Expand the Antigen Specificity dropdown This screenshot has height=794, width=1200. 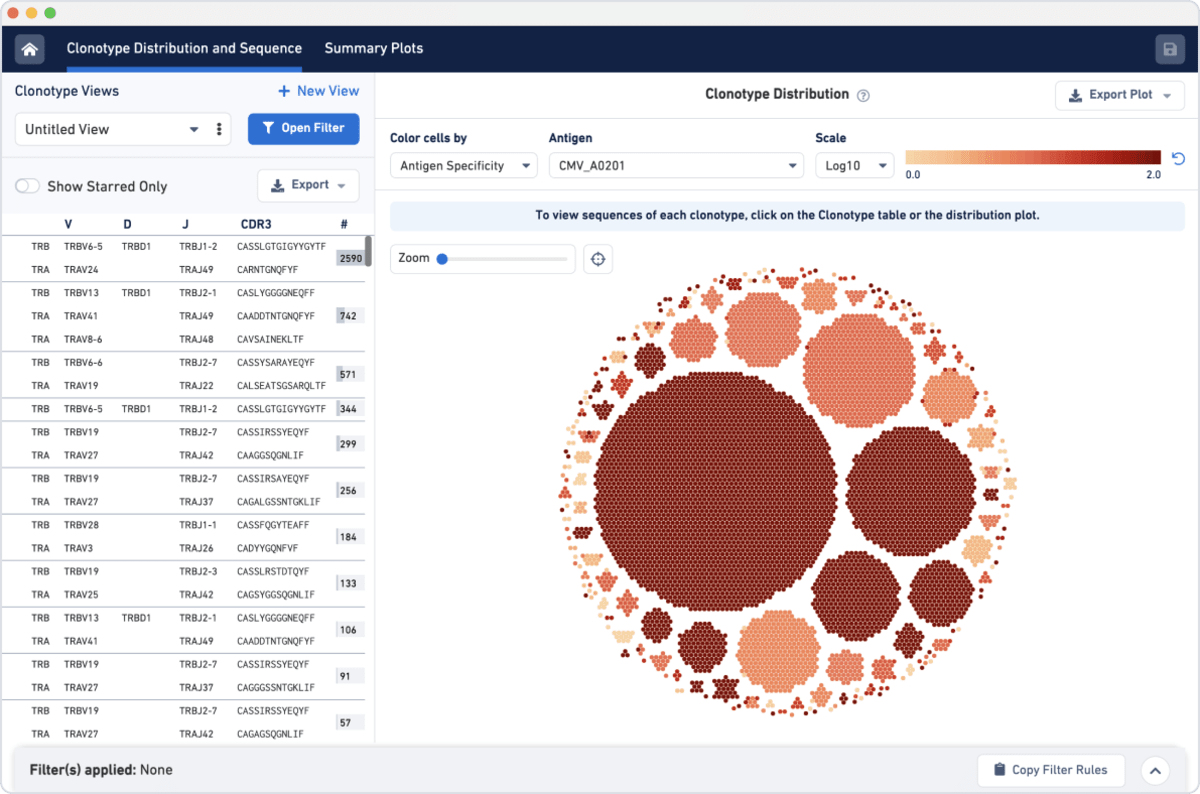pos(463,166)
